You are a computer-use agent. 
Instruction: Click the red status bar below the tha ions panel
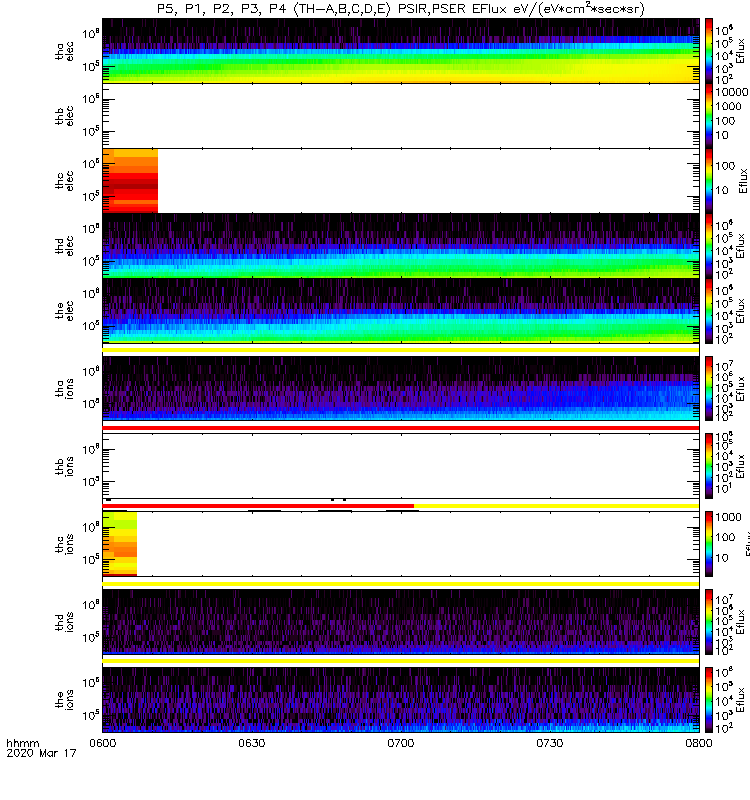click(x=401, y=428)
